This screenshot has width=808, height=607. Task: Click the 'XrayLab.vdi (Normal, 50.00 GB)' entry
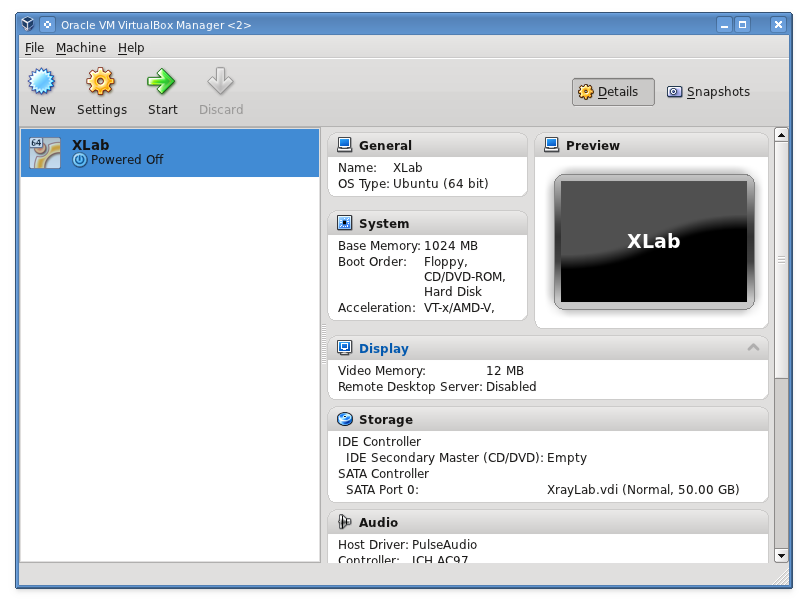click(x=643, y=490)
